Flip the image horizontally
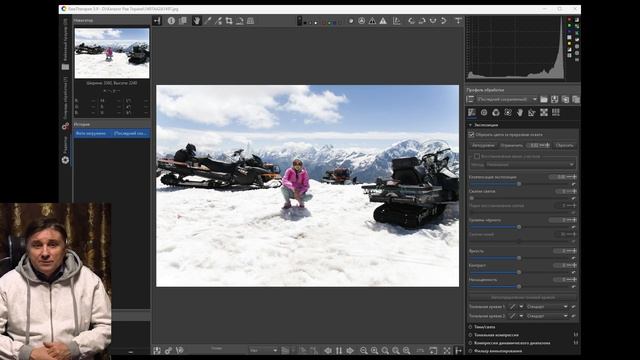Image resolution: width=640 pixels, height=360 pixels. [433, 21]
